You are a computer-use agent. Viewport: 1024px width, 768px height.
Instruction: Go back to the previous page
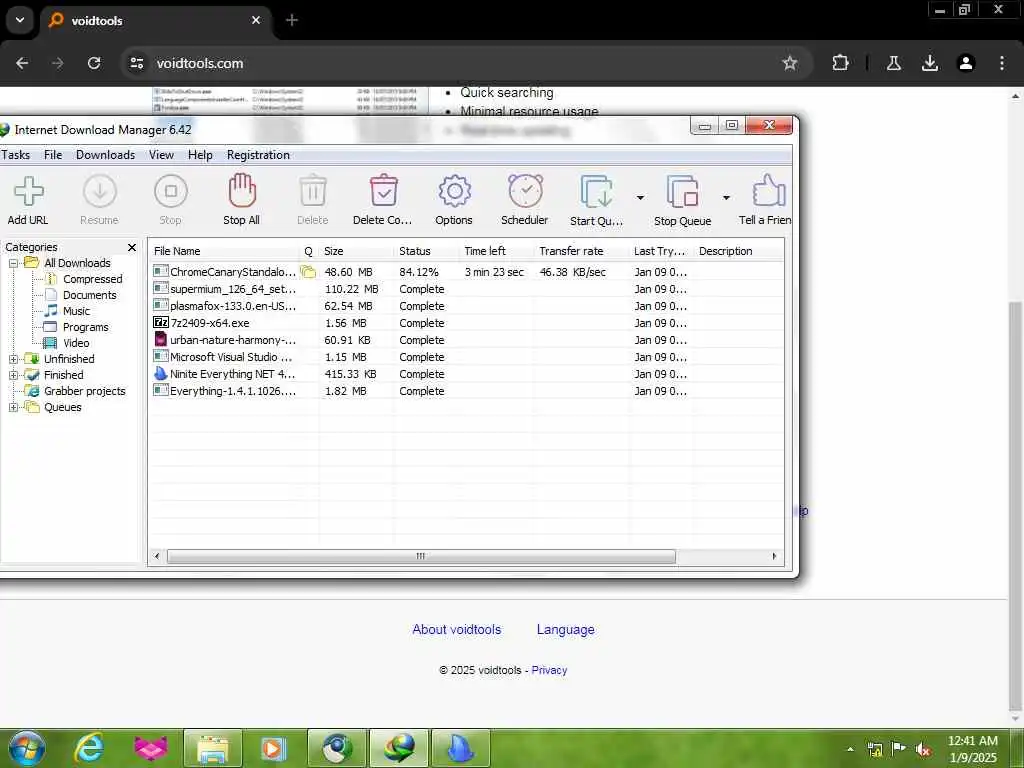point(22,63)
